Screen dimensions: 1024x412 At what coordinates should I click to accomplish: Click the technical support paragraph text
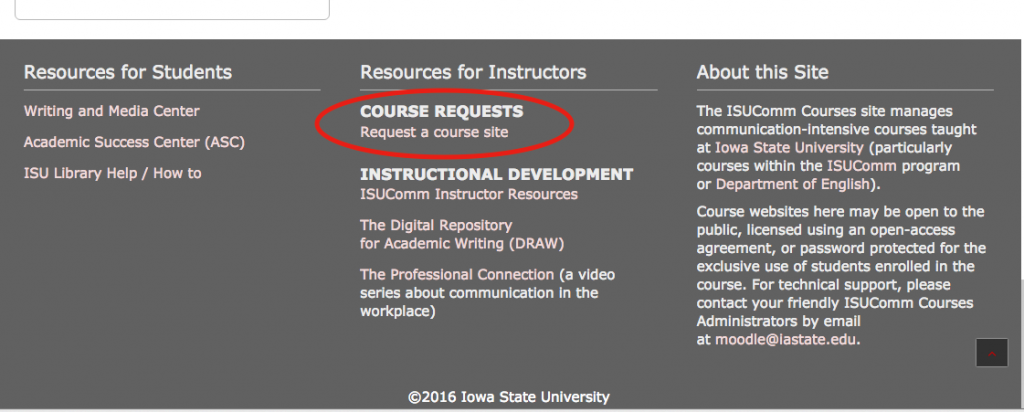pyautogui.click(x=842, y=276)
